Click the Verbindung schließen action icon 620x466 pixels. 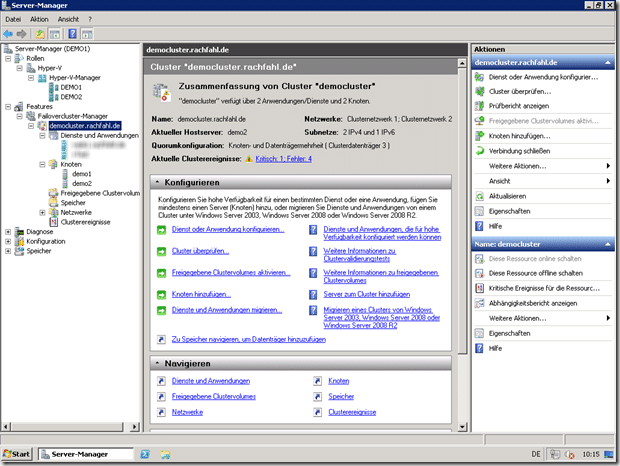(479, 151)
